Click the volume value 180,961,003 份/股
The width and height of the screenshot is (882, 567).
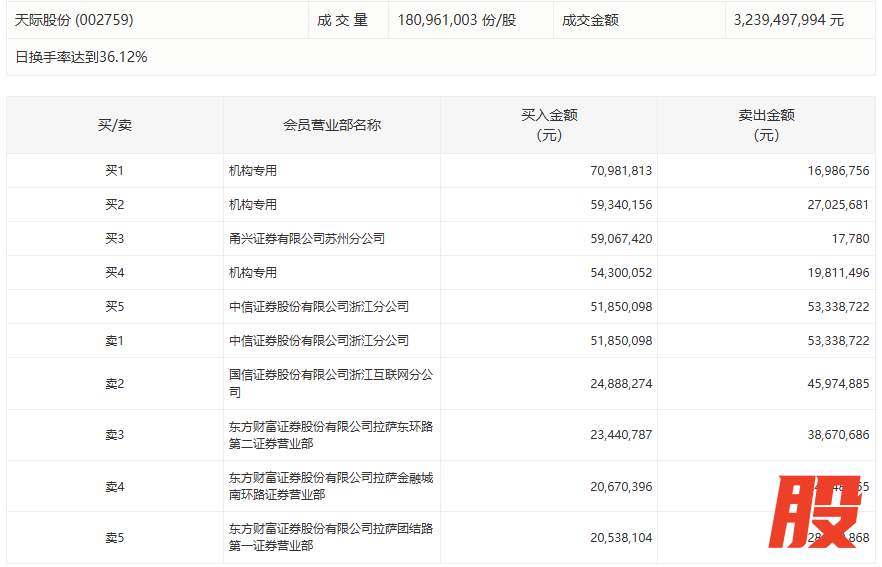coord(456,20)
